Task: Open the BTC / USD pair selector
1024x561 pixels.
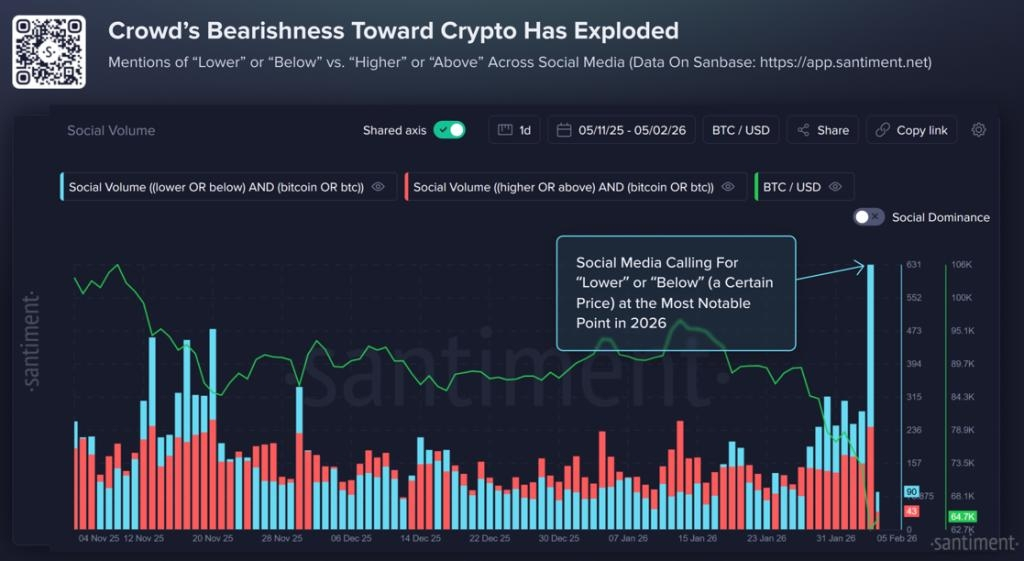Action: [741, 130]
